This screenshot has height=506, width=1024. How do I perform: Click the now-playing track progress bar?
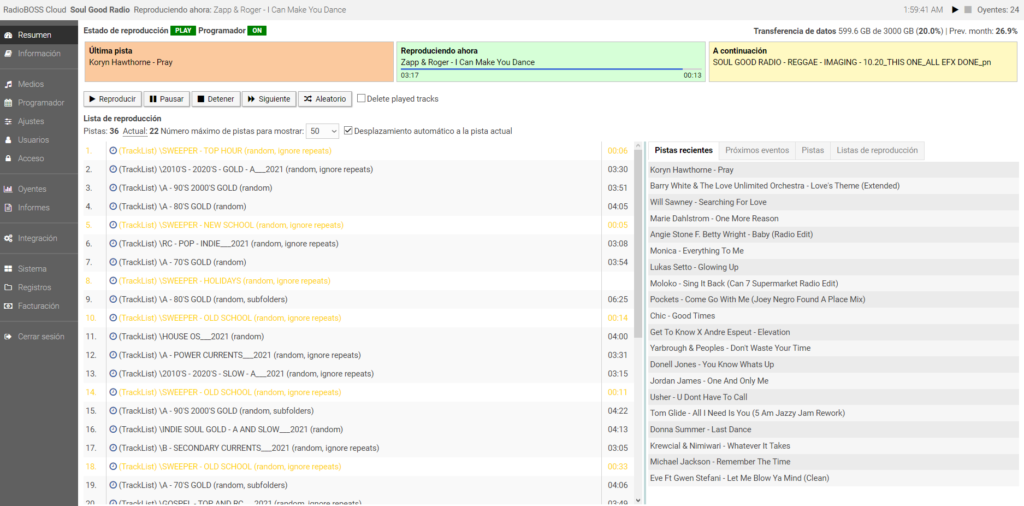[x=550, y=69]
